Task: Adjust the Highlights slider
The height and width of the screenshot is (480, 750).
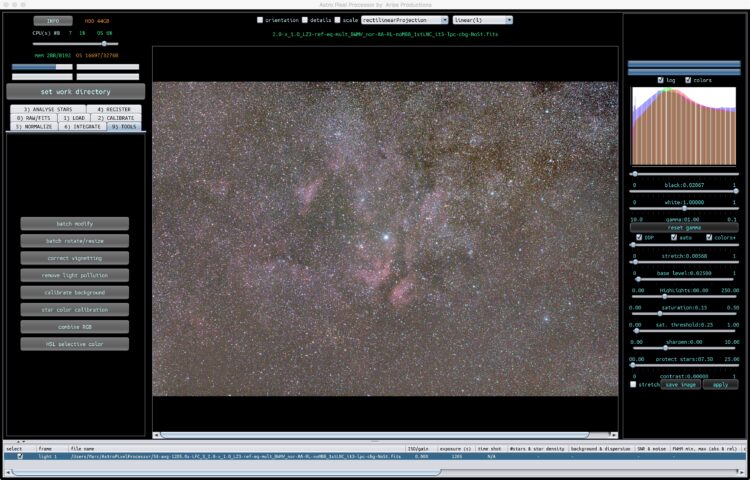Action: (684, 279)
